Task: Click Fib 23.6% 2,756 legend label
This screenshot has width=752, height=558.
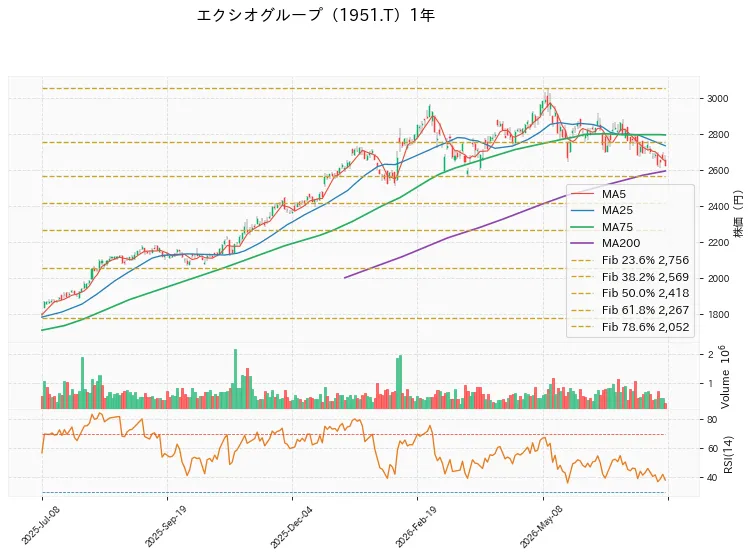Action: [x=645, y=260]
